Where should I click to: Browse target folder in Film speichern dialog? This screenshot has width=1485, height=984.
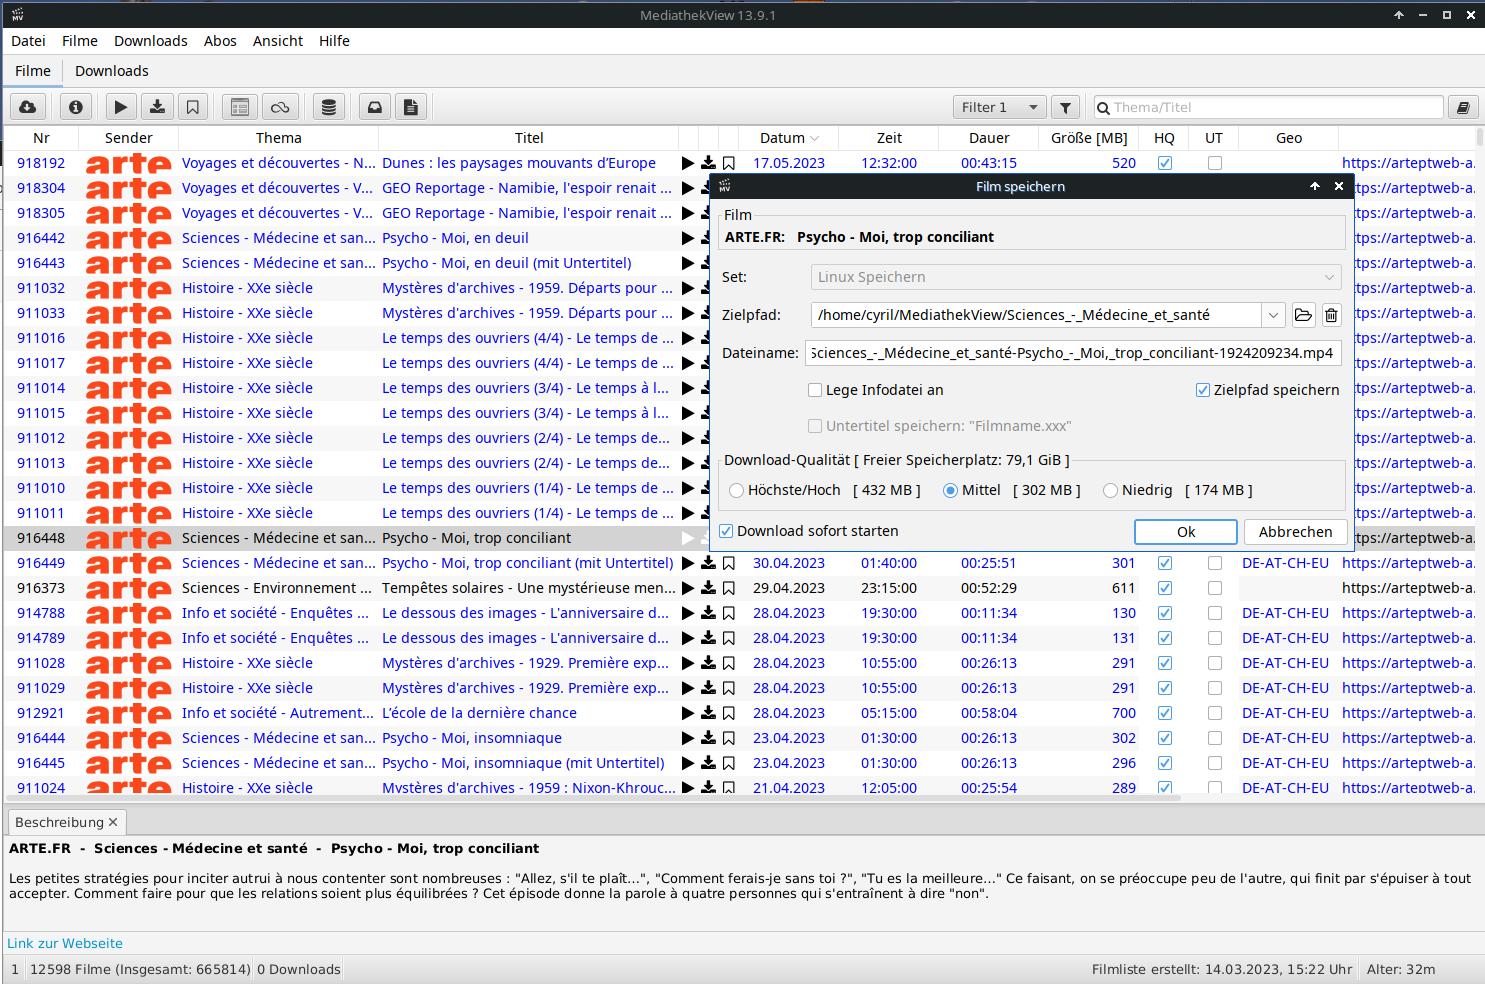pos(1303,315)
